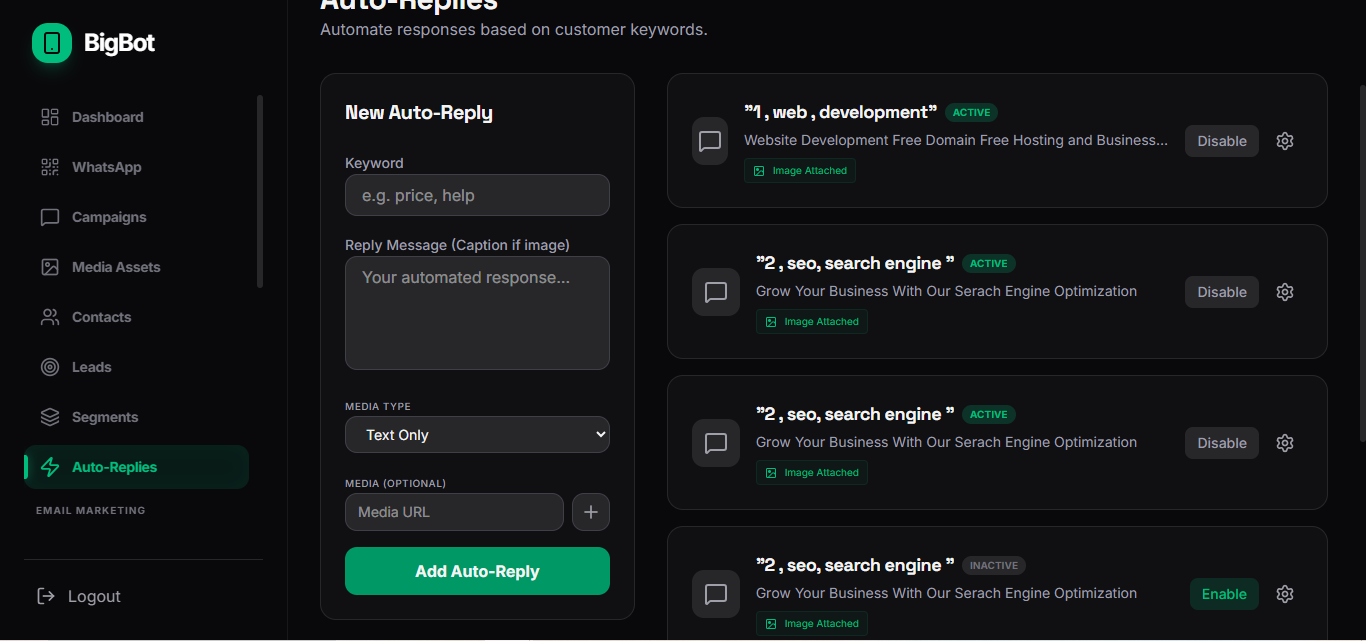Viewport: 1366px width, 641px height.
Task: Click ACTIVE badge on web development card
Action: point(972,113)
